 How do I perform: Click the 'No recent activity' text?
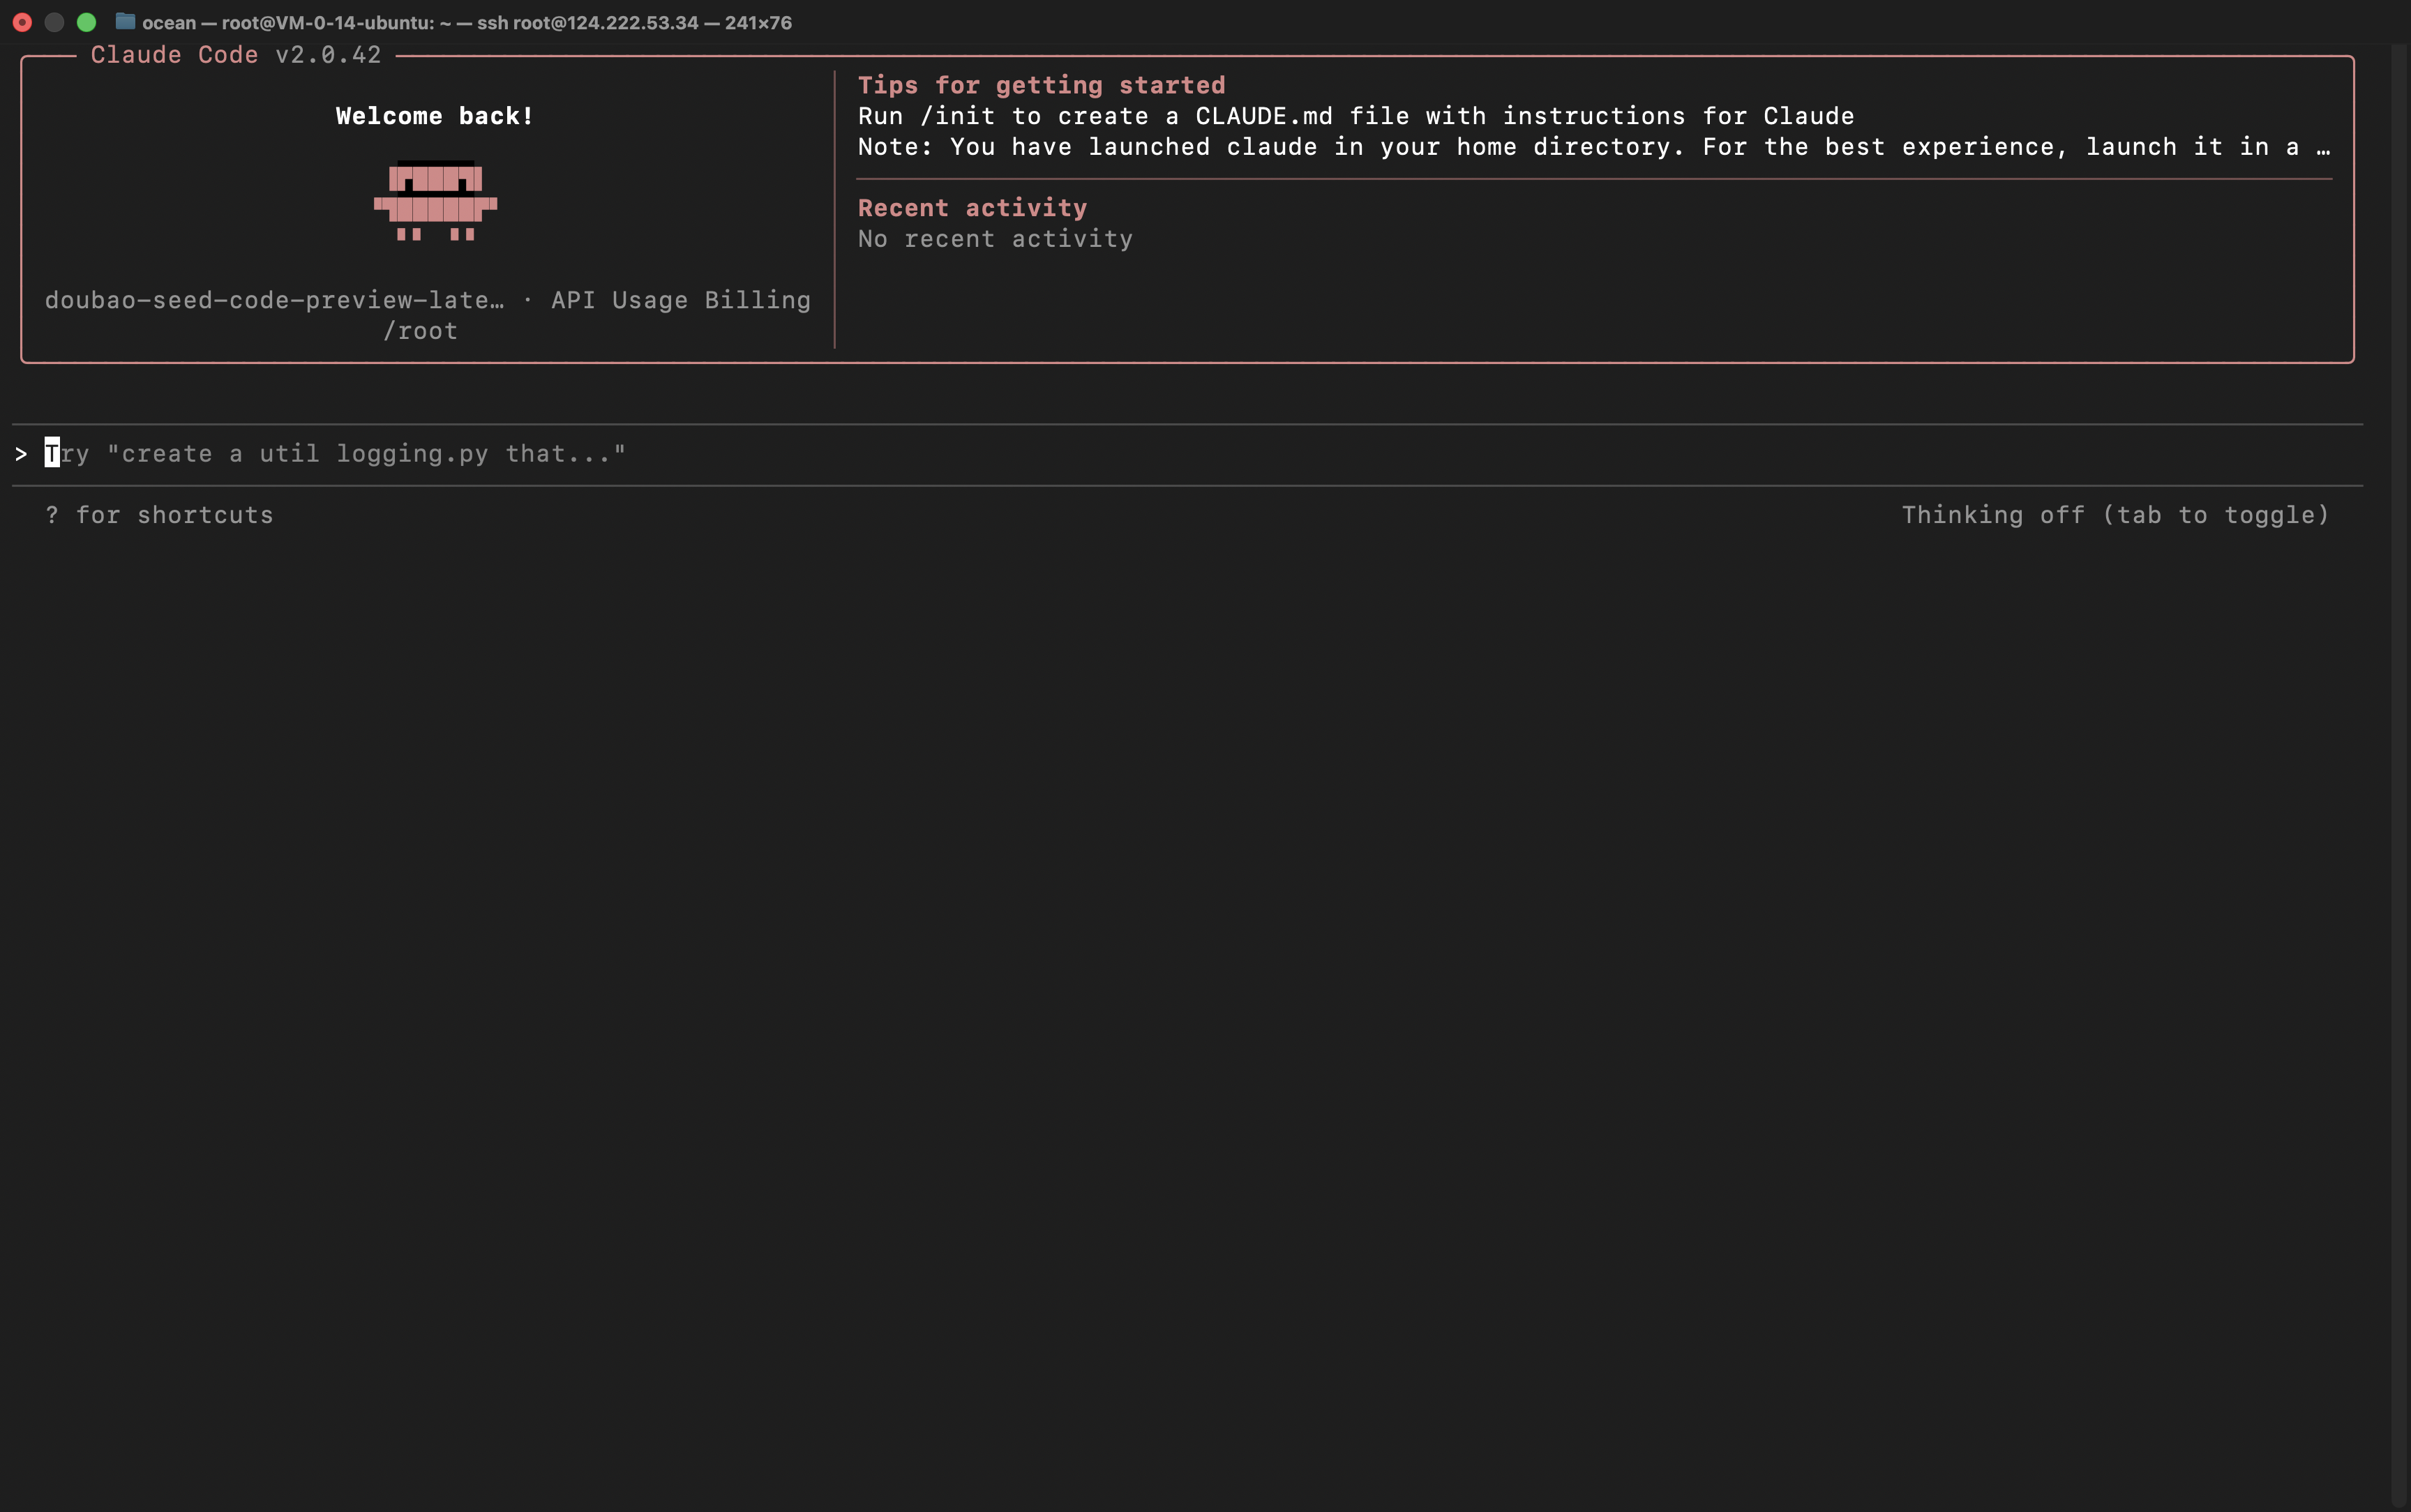[995, 239]
